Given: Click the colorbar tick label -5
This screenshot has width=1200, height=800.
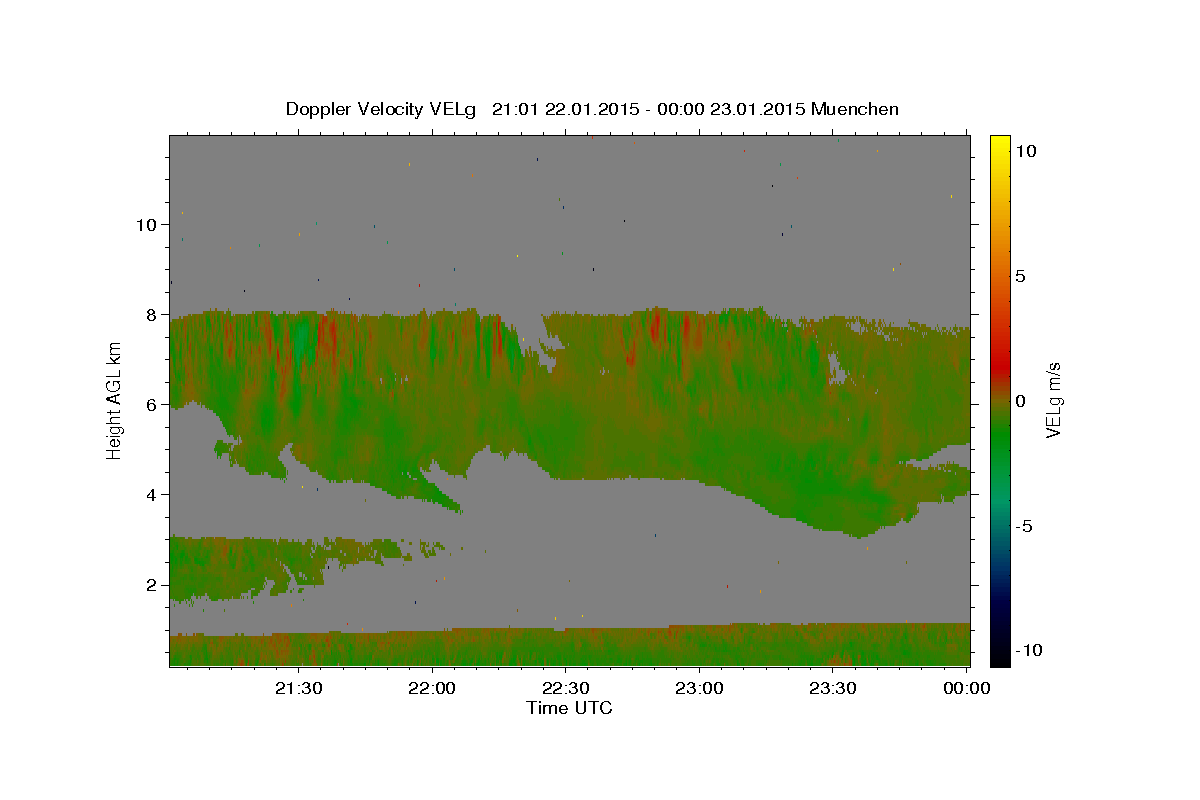Looking at the screenshot, I should pos(1025,526).
